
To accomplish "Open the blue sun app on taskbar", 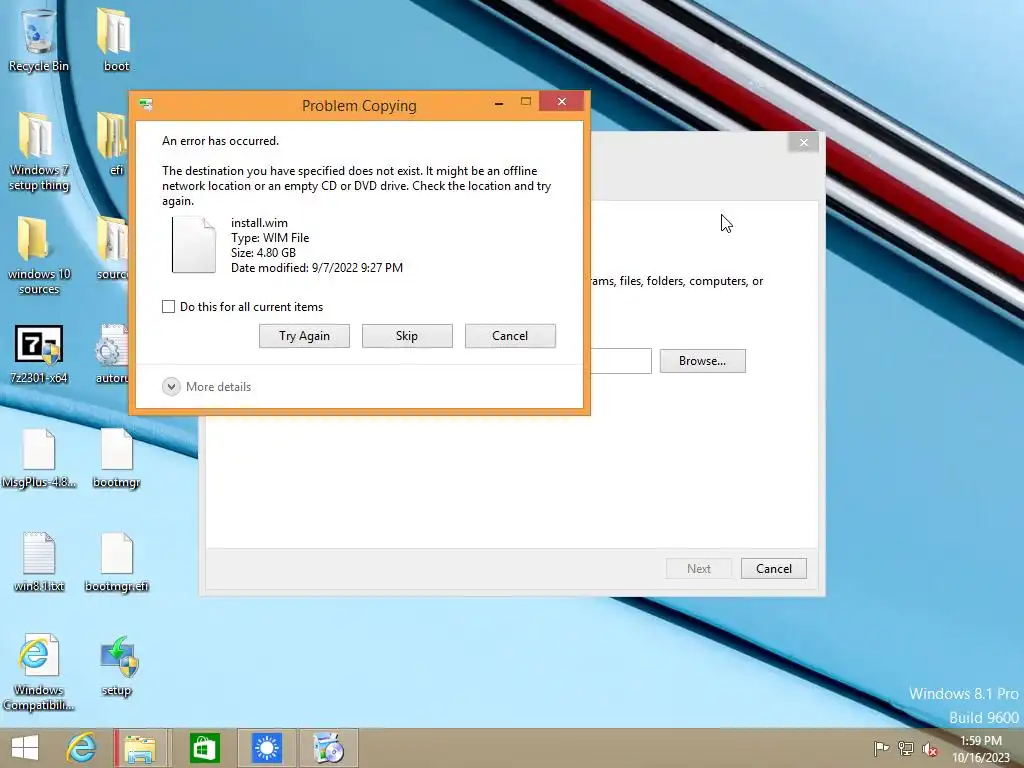I will pyautogui.click(x=266, y=748).
